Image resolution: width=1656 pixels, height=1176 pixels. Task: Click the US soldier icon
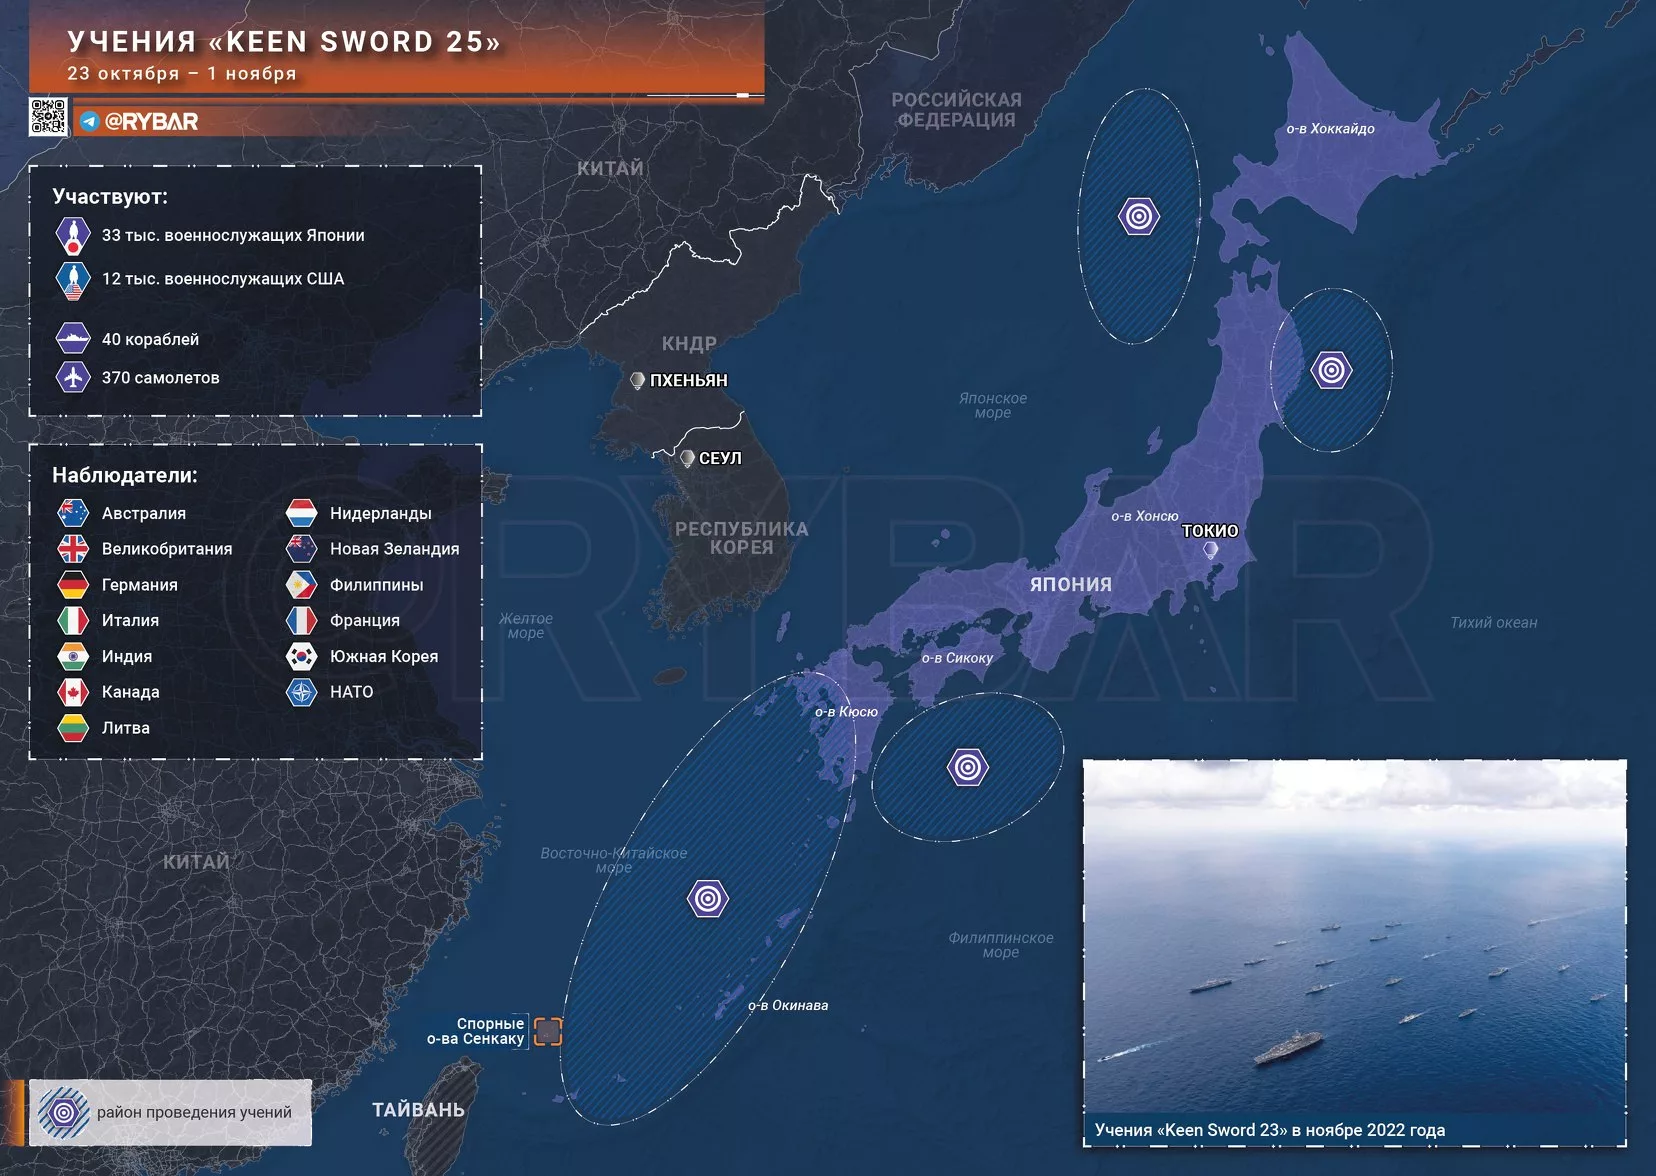[x=73, y=280]
